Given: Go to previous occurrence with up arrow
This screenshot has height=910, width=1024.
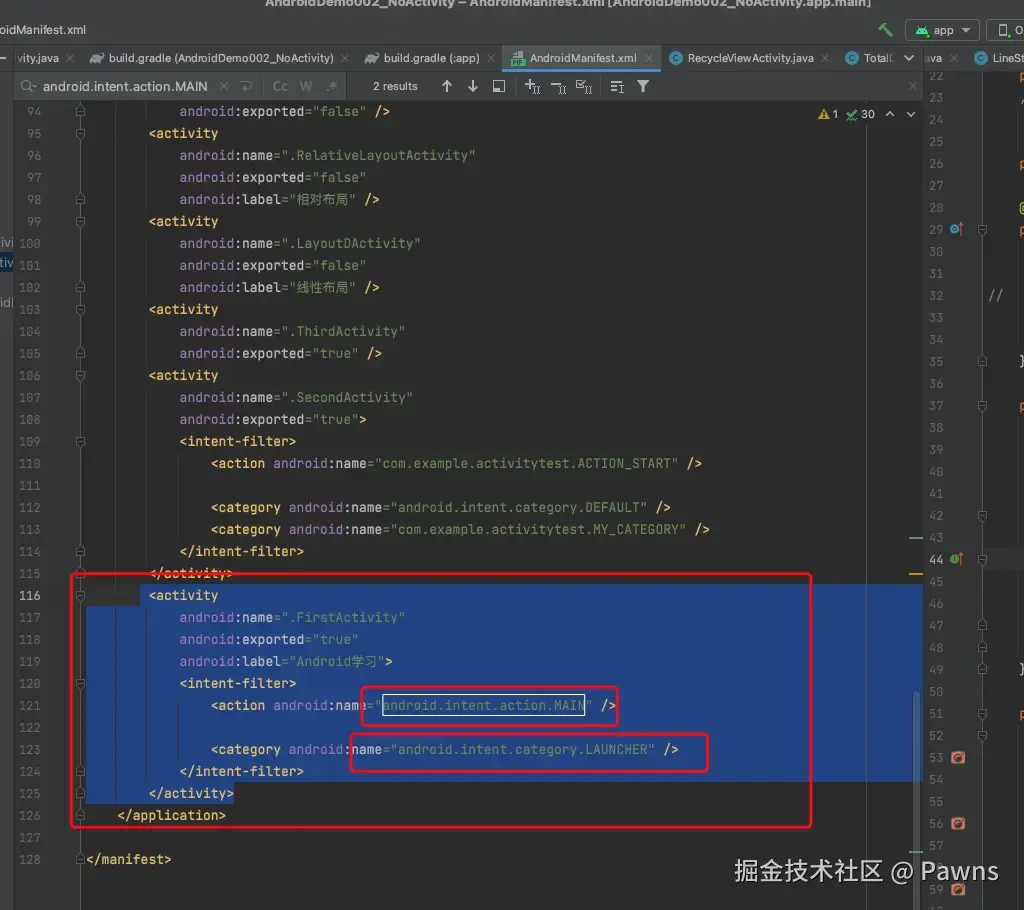Looking at the screenshot, I should click(x=447, y=86).
